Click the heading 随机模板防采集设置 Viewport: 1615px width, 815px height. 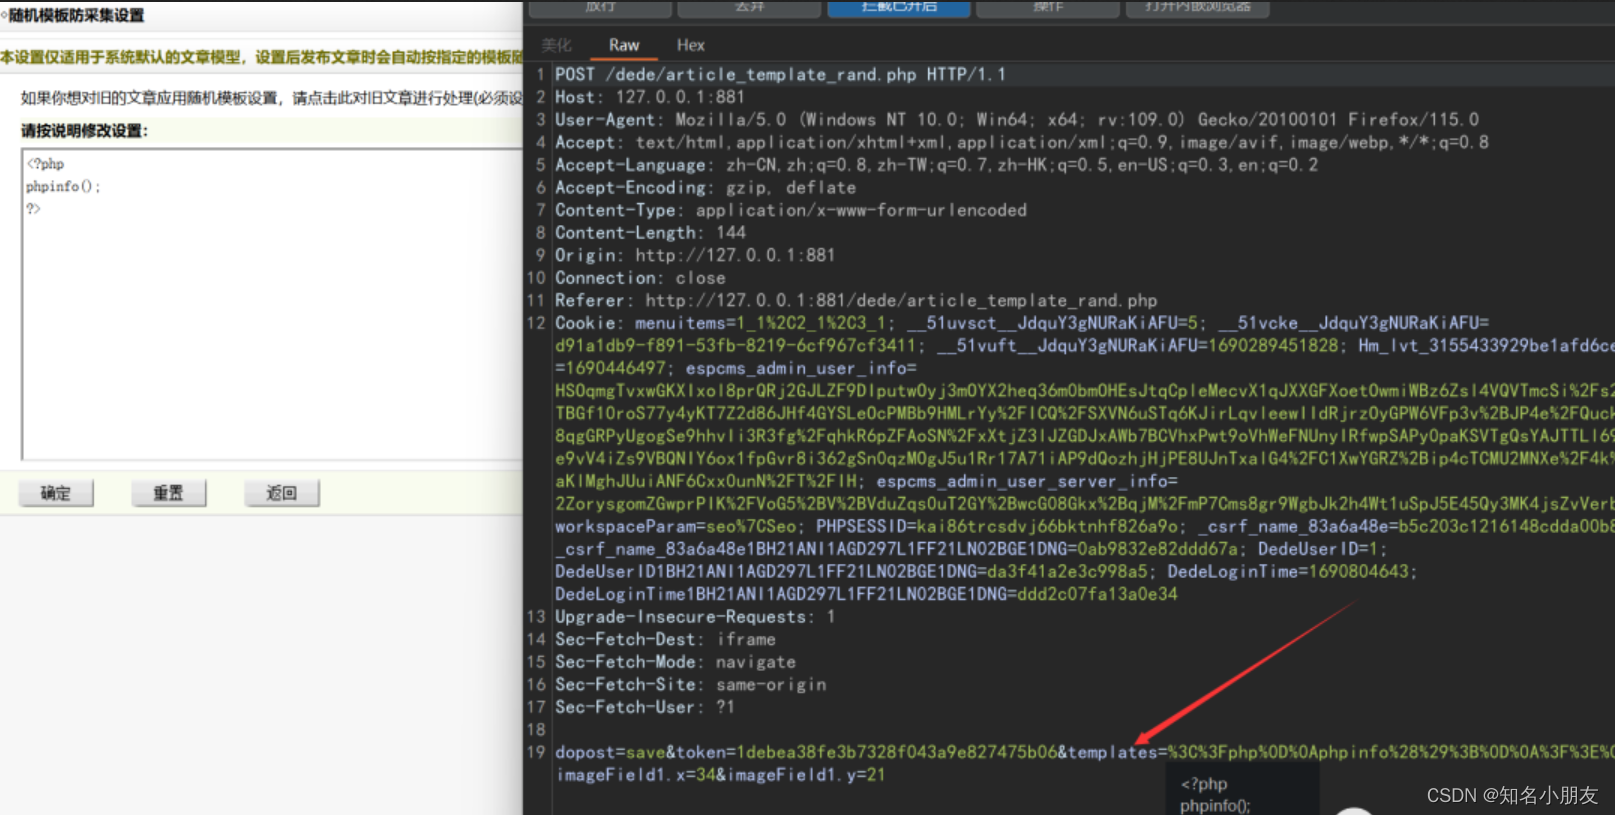pos(77,15)
